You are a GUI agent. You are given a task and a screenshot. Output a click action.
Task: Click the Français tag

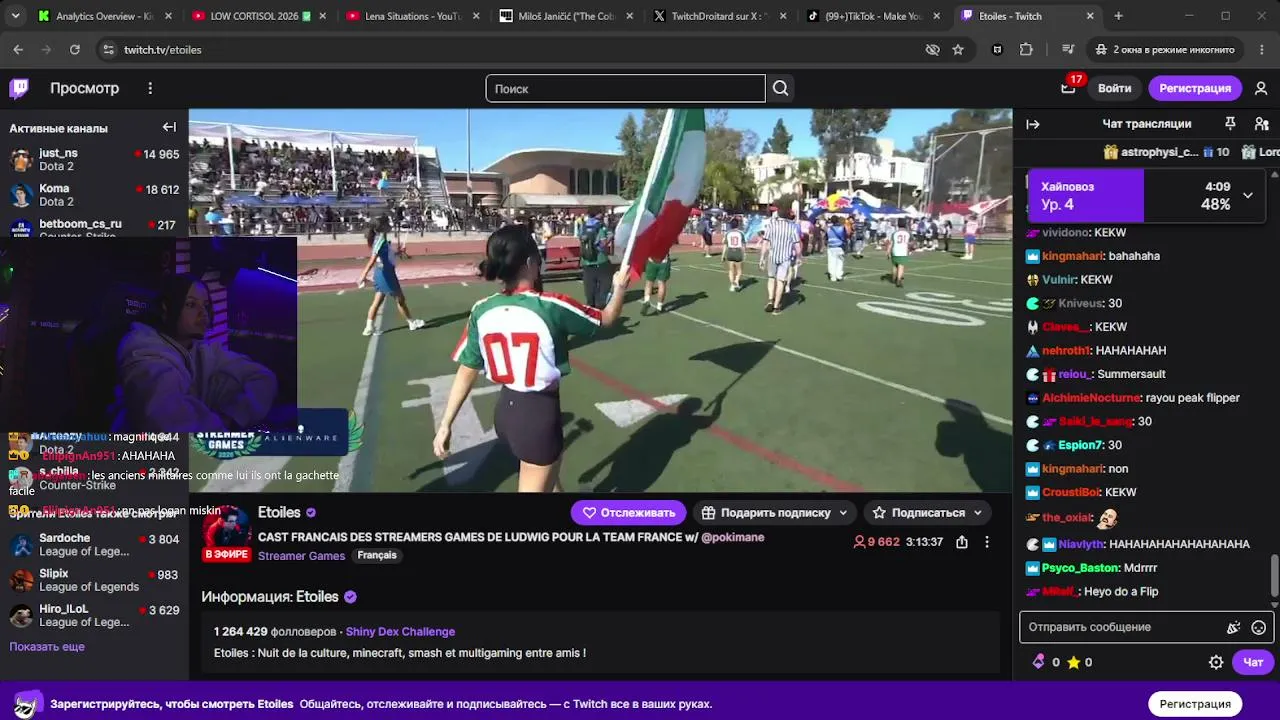[377, 555]
